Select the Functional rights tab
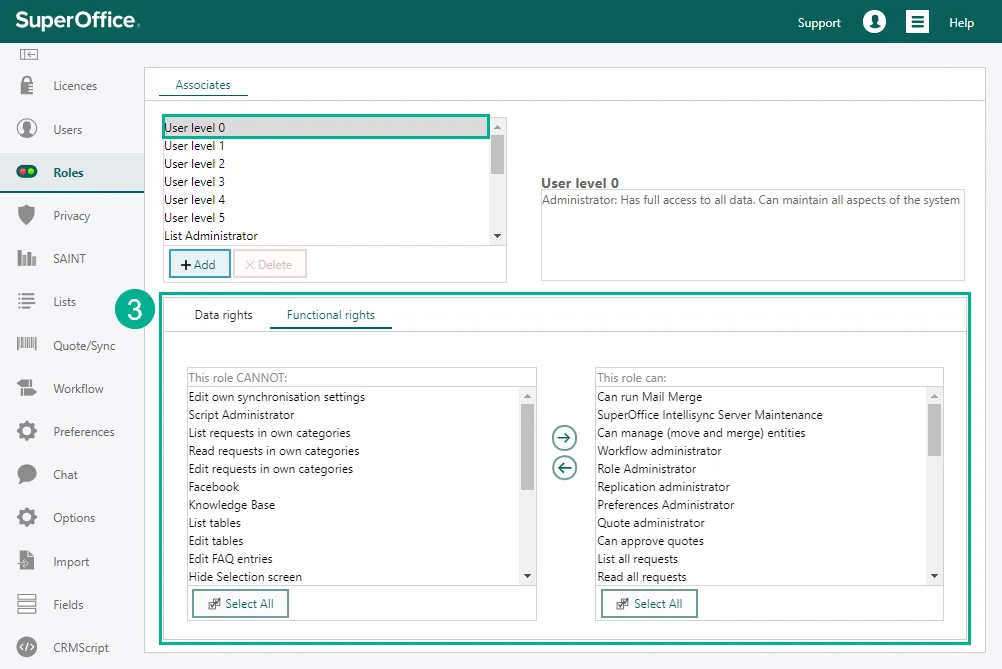1002x669 pixels. point(330,315)
